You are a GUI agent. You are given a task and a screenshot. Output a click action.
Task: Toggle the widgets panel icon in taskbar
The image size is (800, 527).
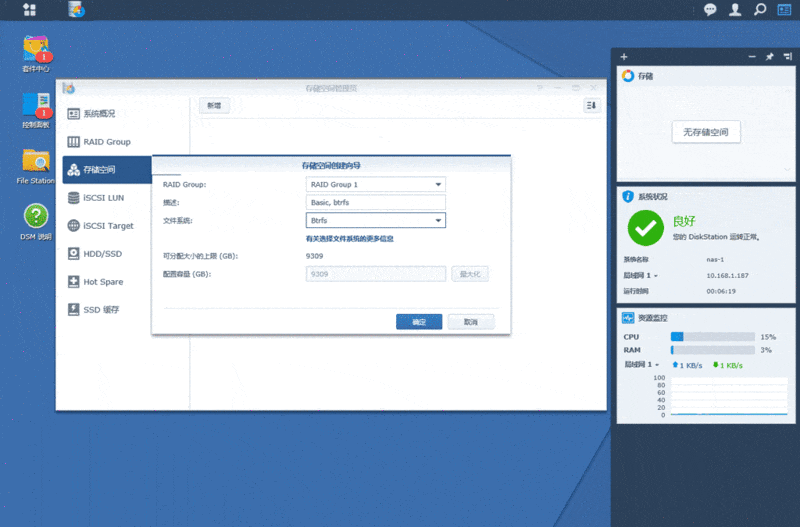(784, 10)
